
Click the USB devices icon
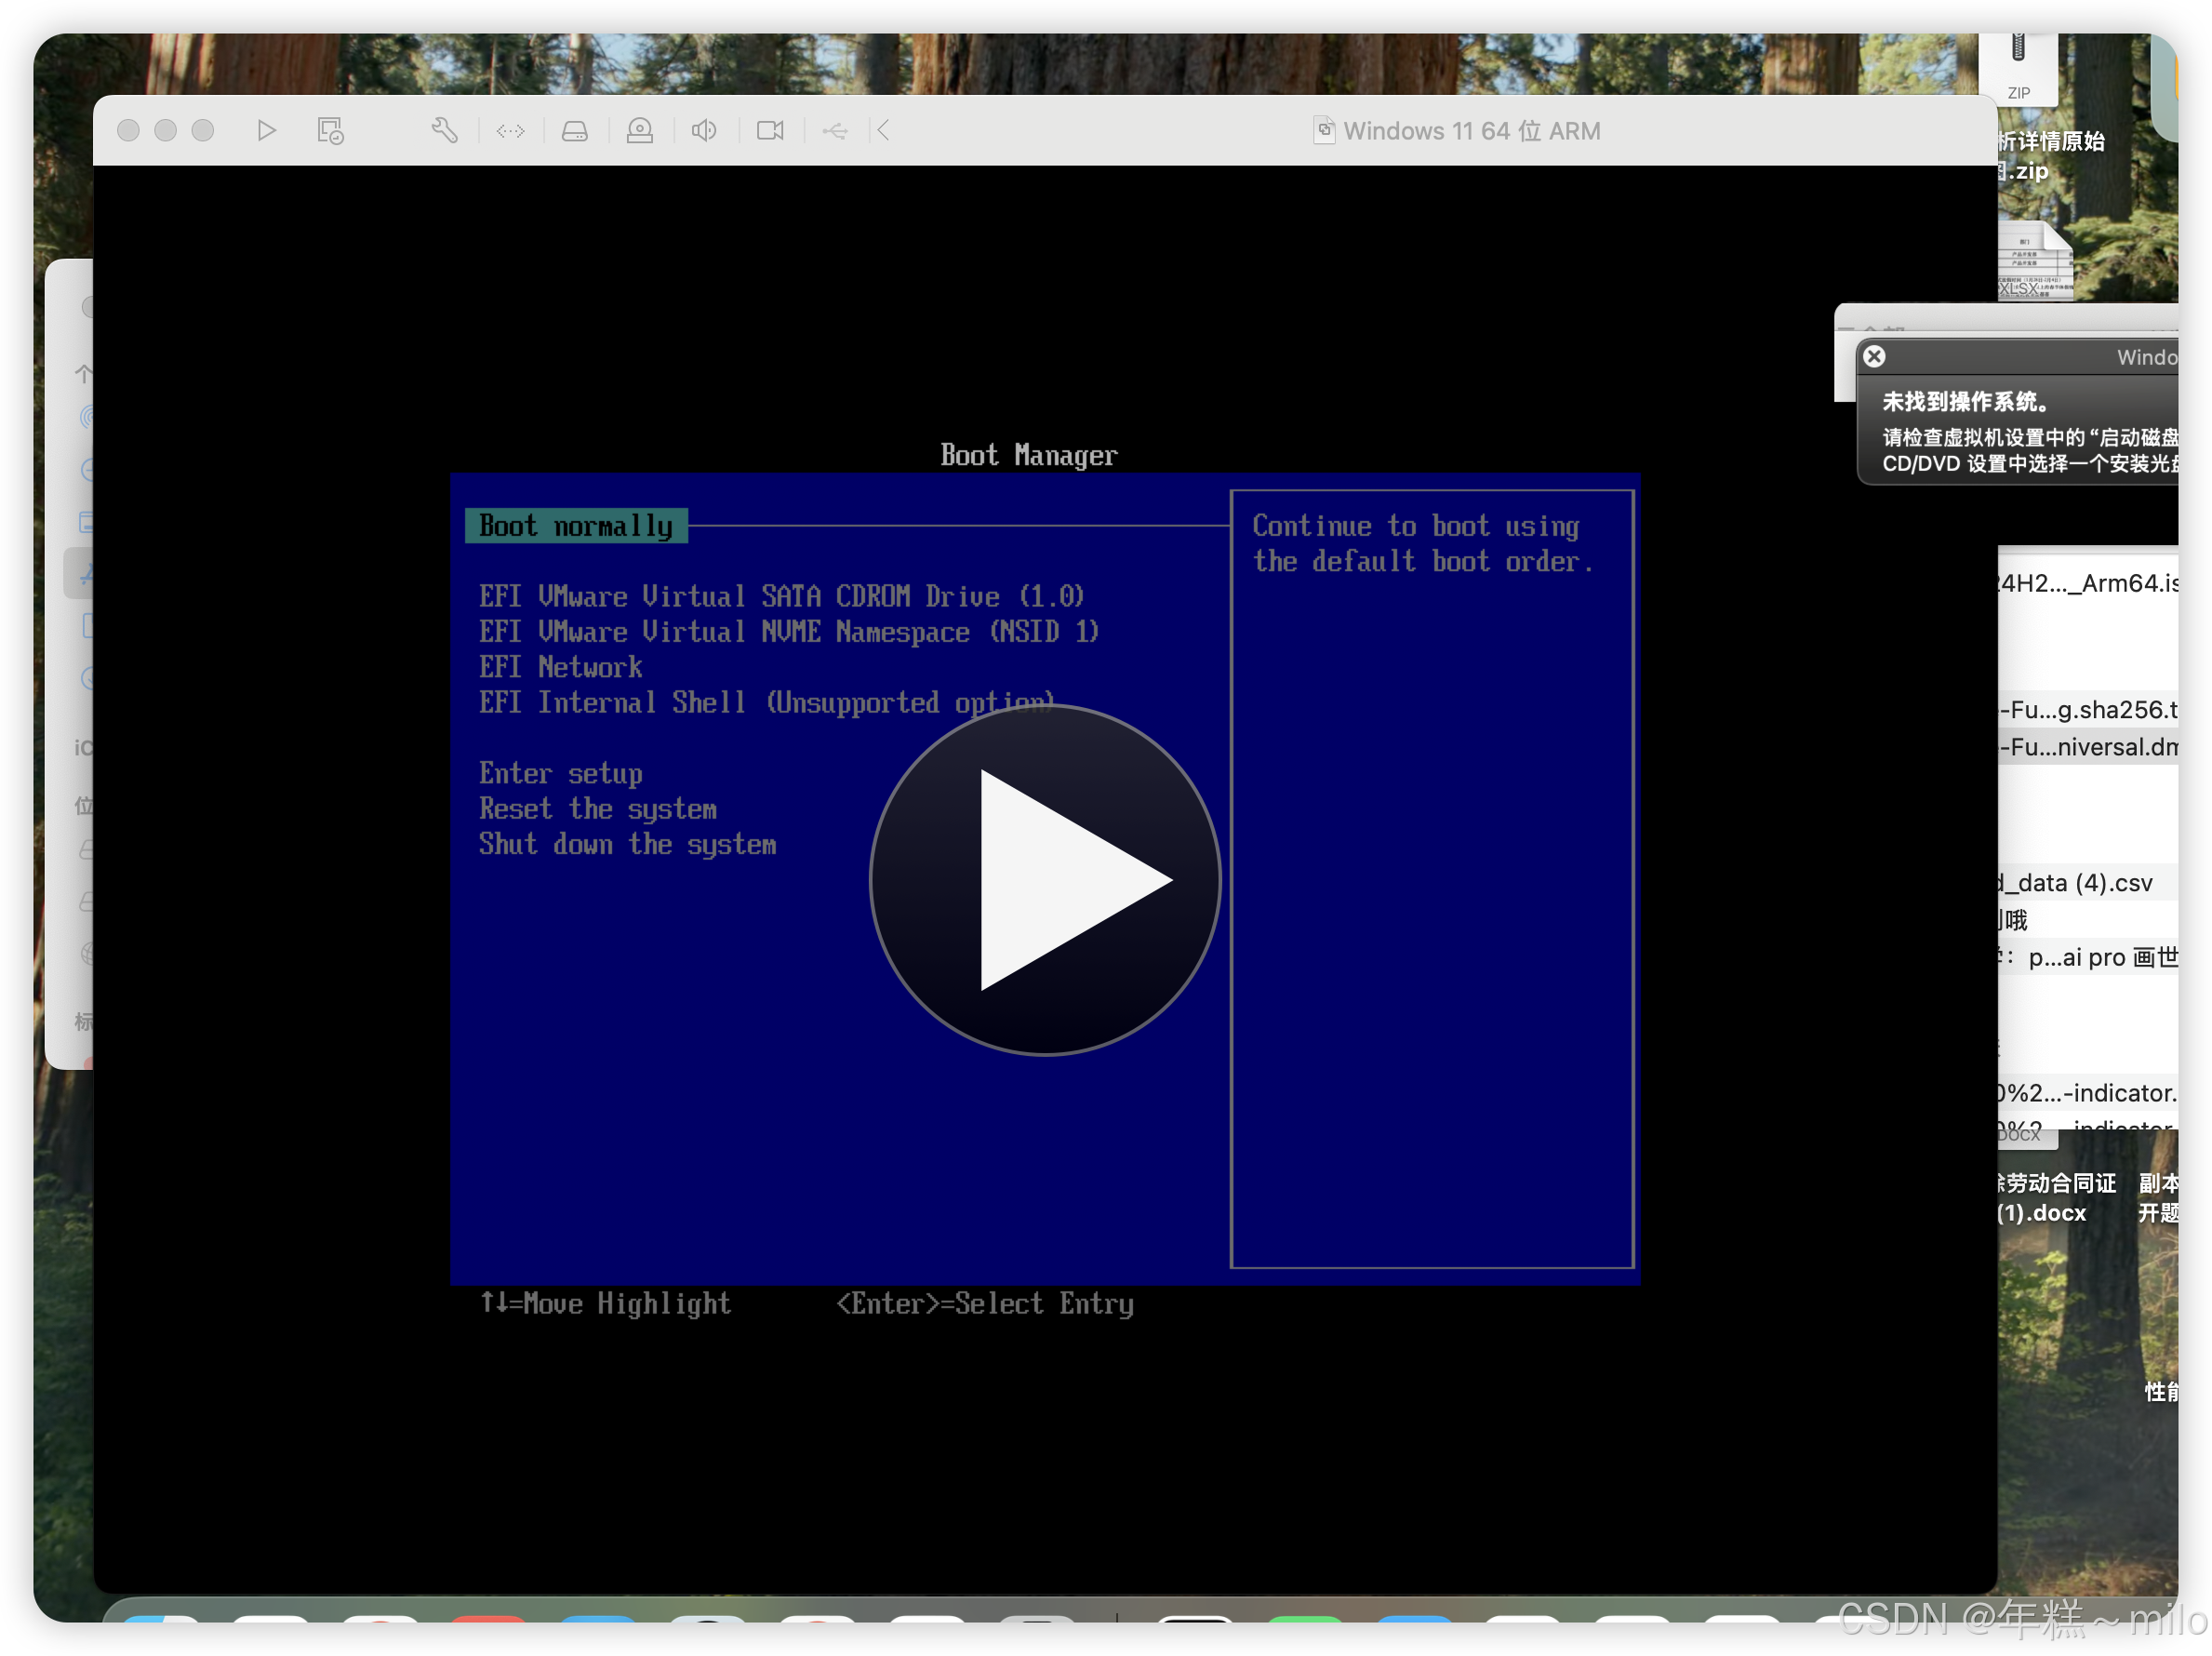click(x=835, y=131)
